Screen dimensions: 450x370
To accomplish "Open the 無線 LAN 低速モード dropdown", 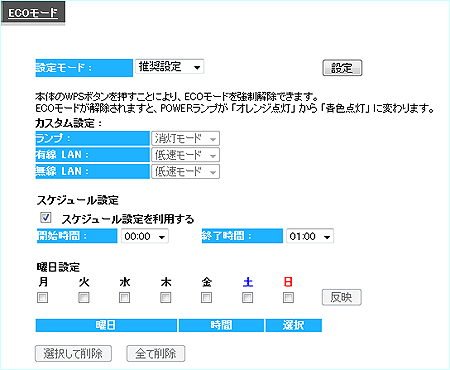I will click(x=185, y=172).
